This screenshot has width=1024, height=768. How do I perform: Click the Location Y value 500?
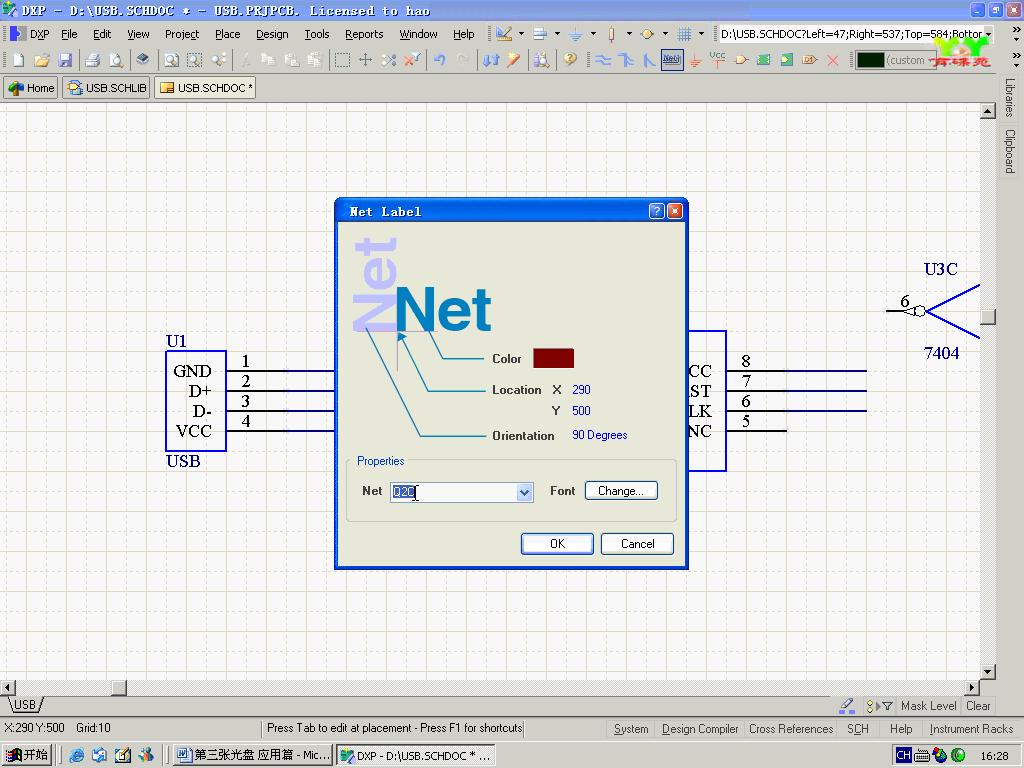pos(581,411)
